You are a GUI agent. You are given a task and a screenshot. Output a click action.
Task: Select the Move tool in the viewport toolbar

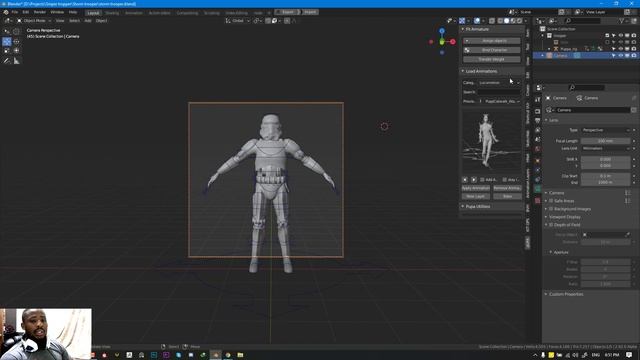(x=7, y=41)
